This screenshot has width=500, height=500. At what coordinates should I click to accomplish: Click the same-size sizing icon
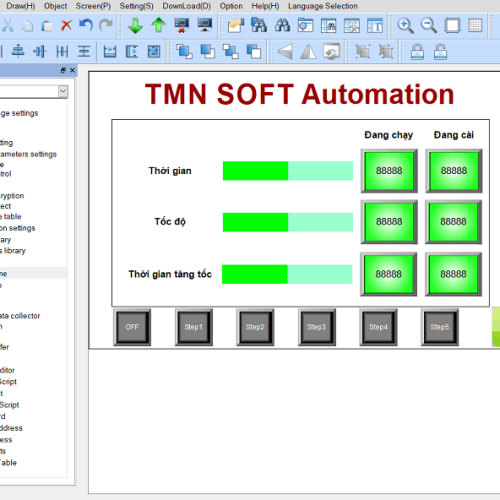pos(154,51)
